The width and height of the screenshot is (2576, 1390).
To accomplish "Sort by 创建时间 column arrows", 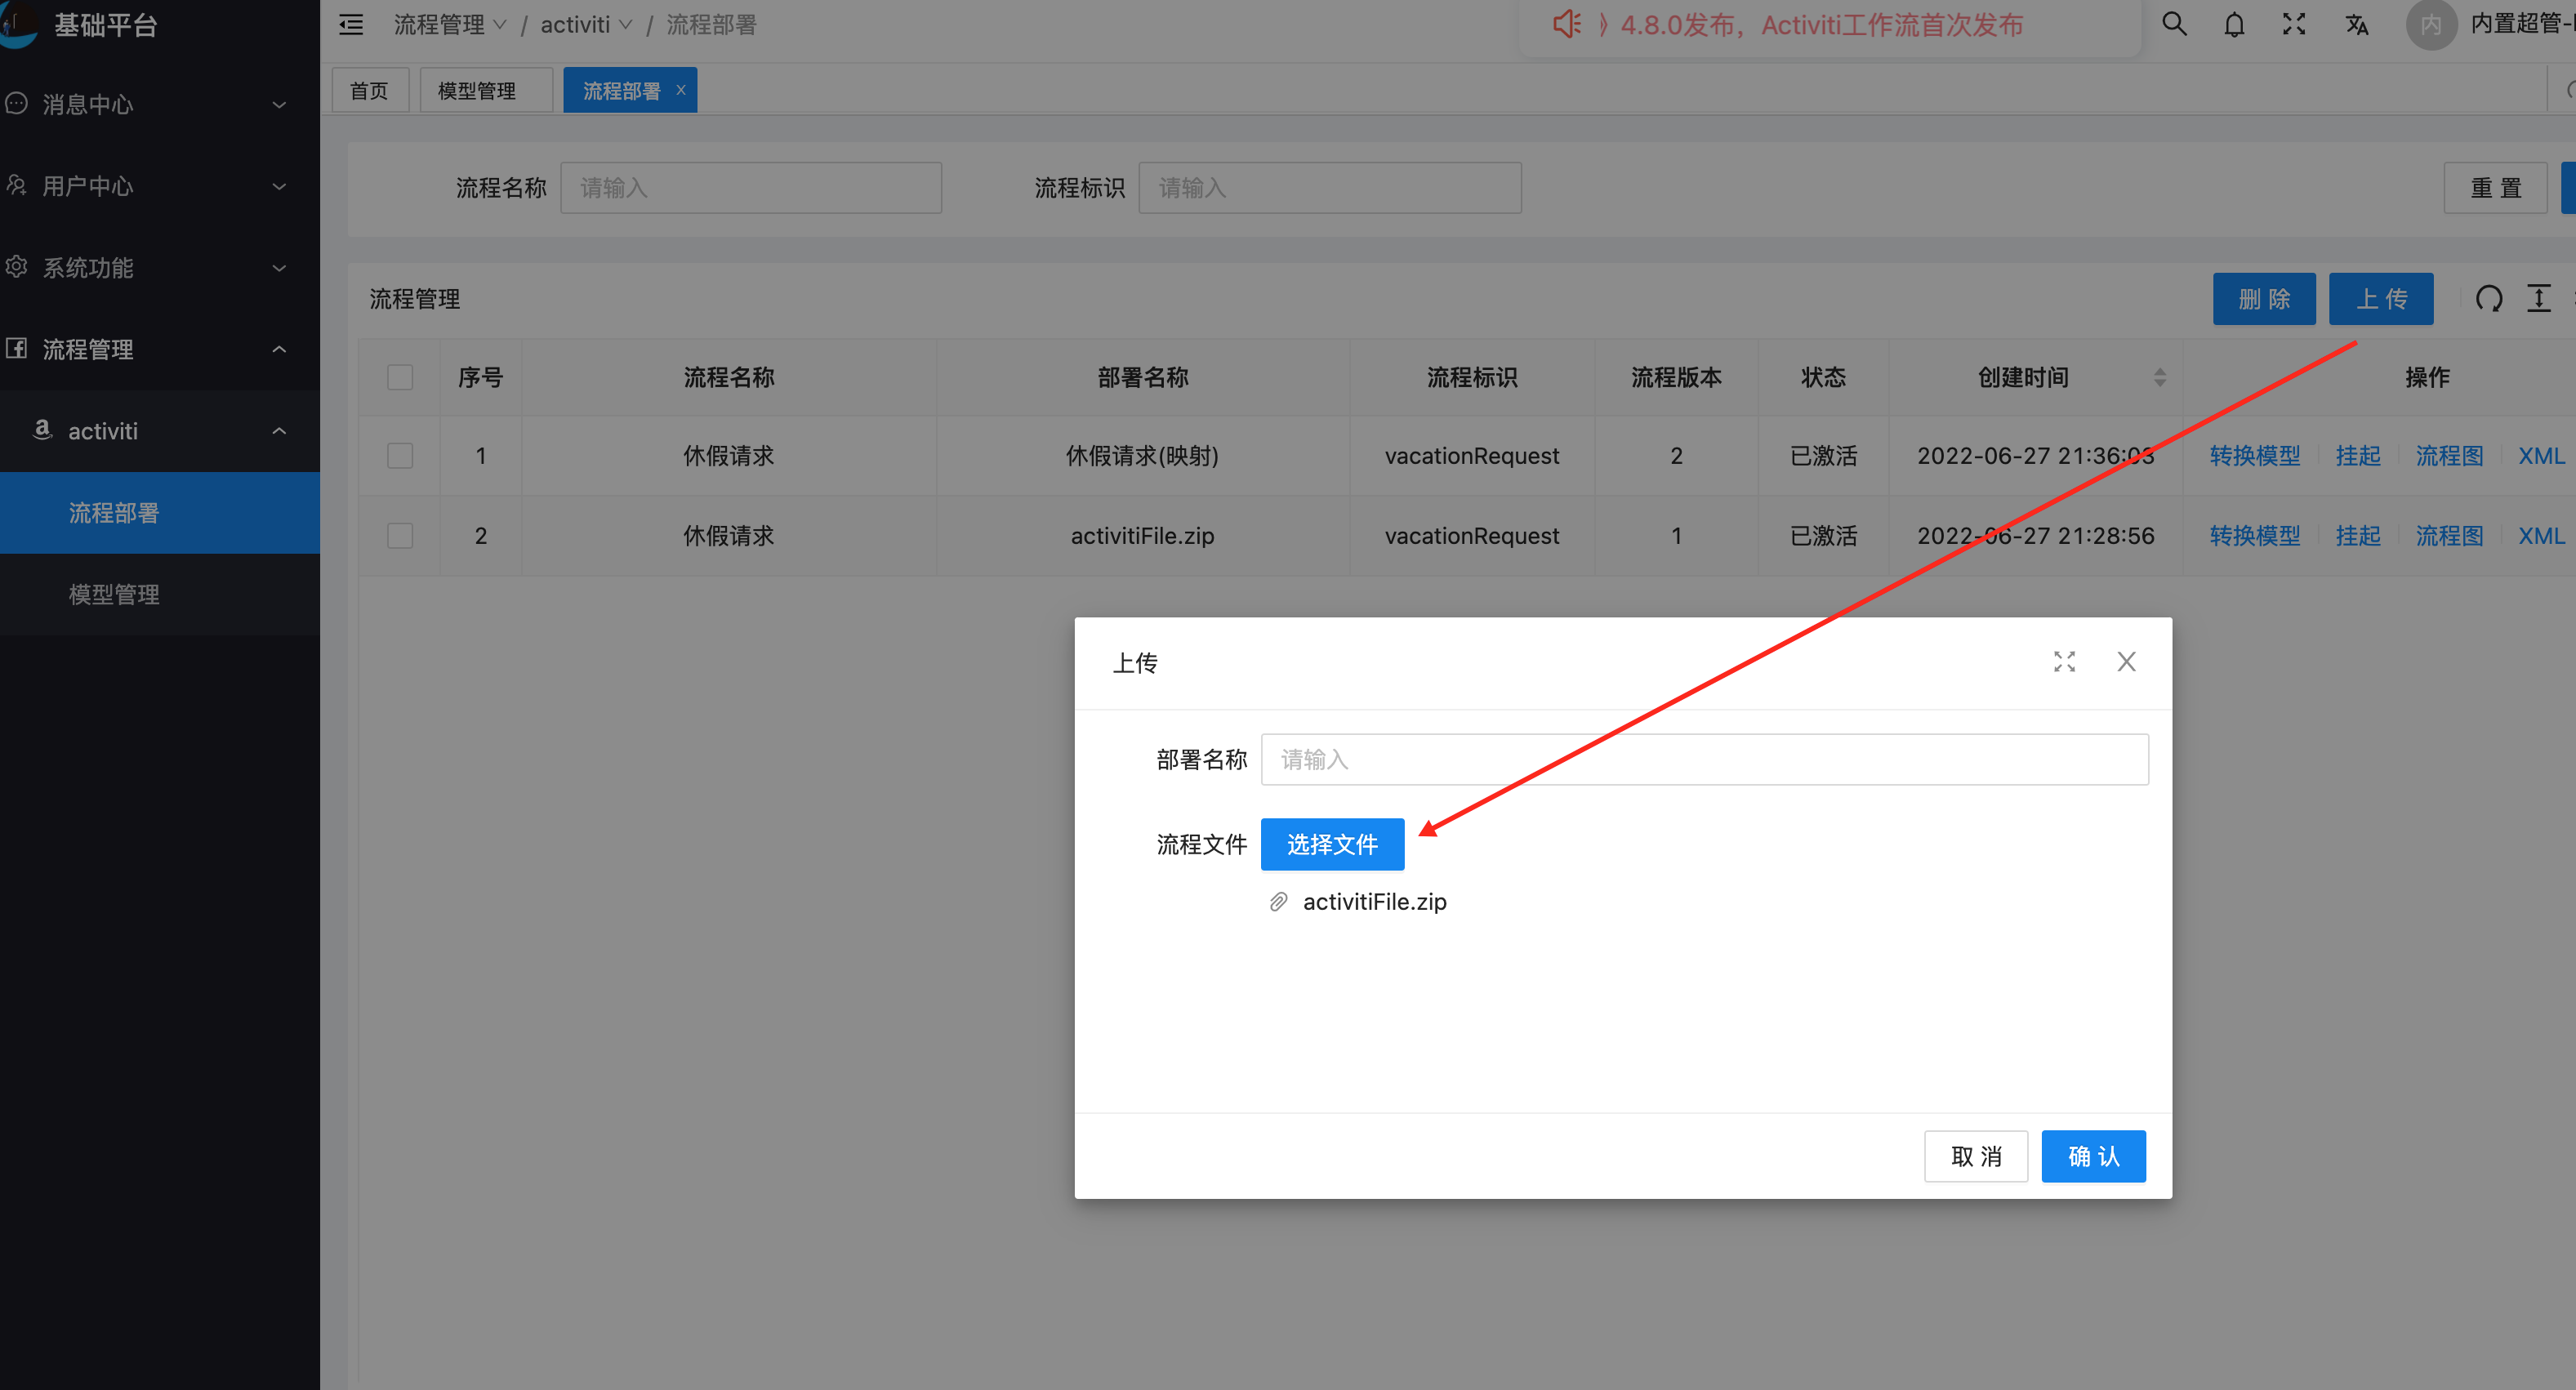I will (x=2160, y=377).
